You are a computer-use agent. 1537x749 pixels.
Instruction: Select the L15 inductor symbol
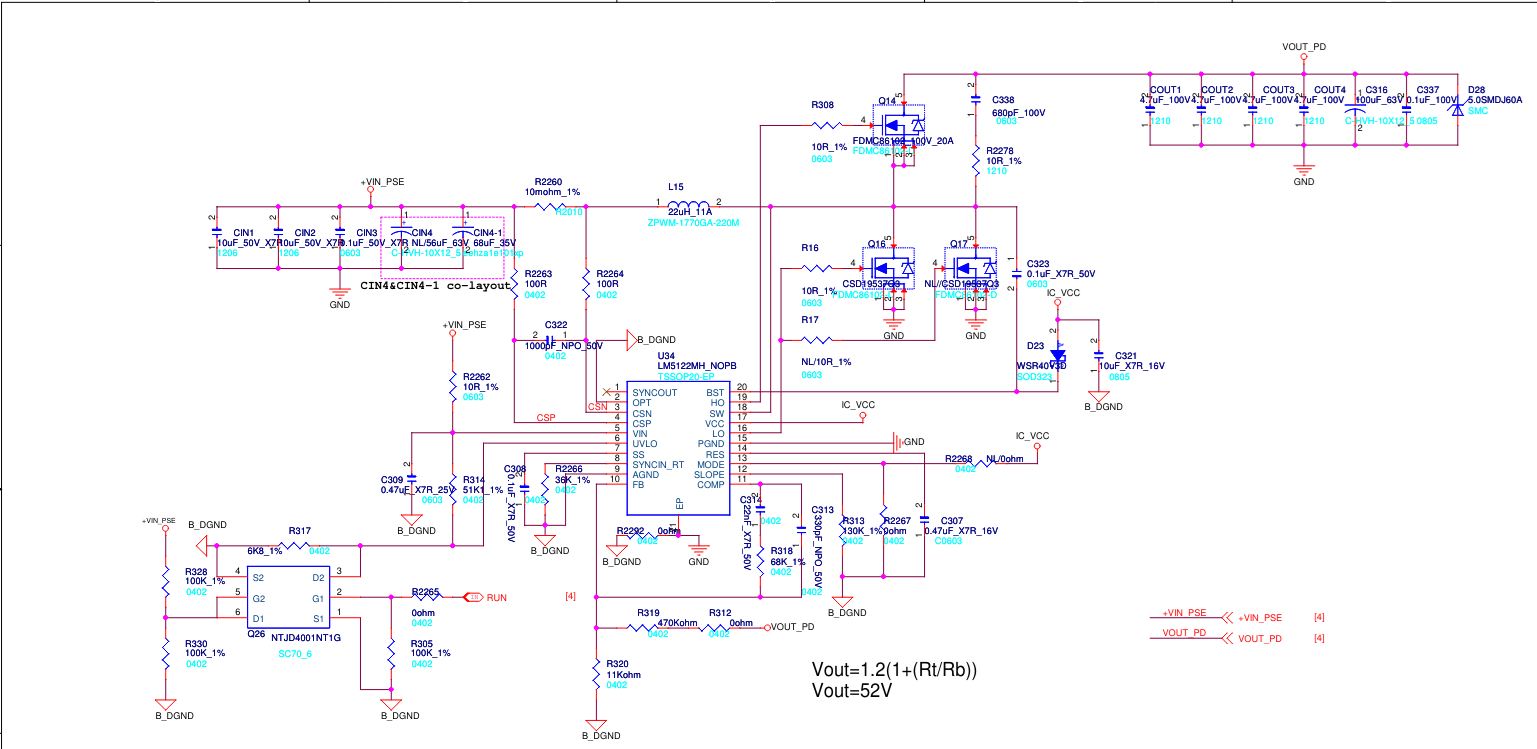point(688,205)
